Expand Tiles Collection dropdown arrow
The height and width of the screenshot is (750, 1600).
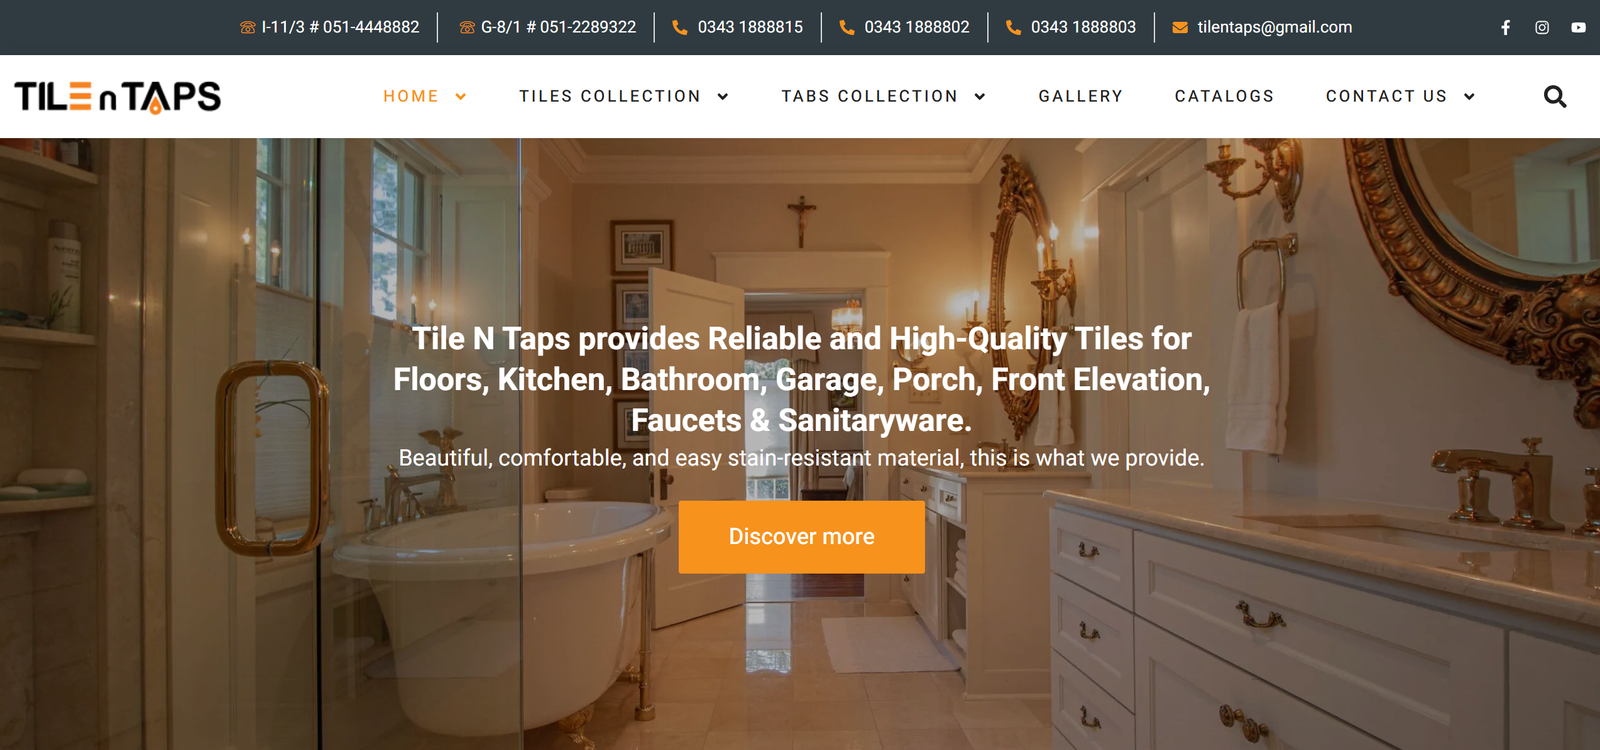pyautogui.click(x=723, y=96)
